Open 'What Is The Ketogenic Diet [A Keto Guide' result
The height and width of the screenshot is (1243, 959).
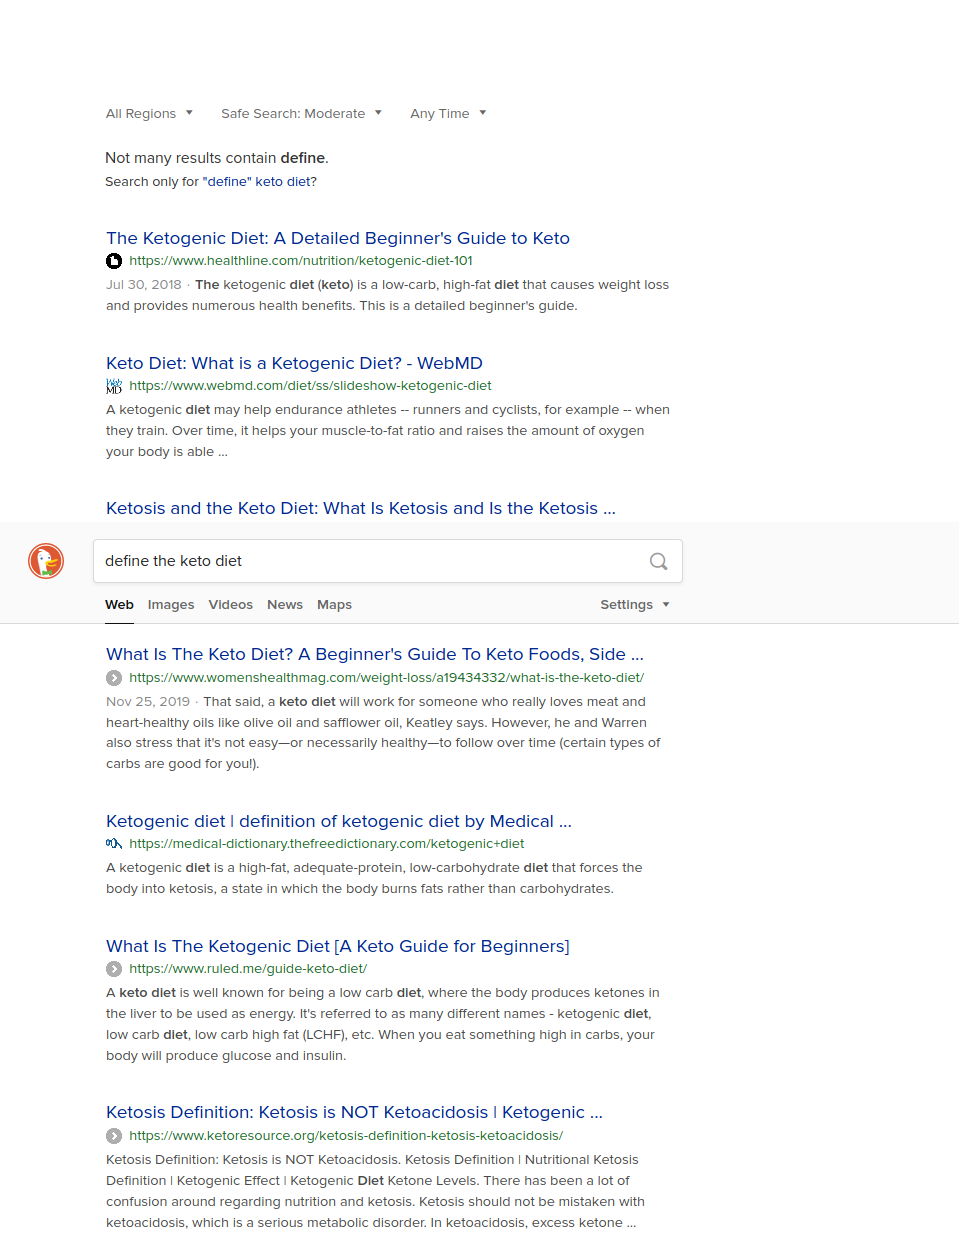(x=338, y=946)
